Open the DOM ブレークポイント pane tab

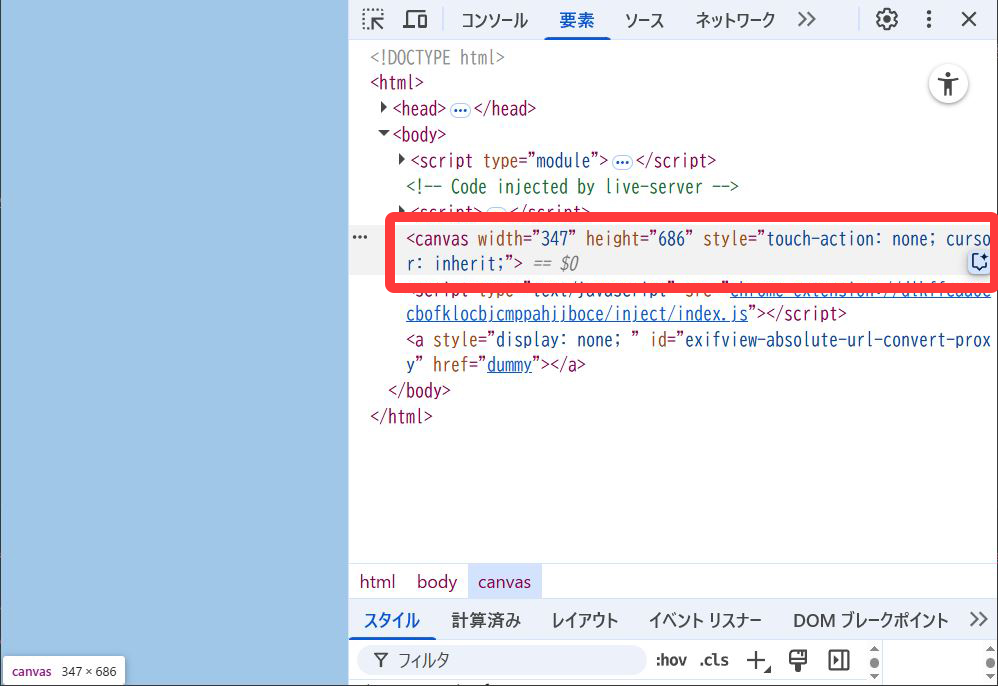[x=871, y=620]
